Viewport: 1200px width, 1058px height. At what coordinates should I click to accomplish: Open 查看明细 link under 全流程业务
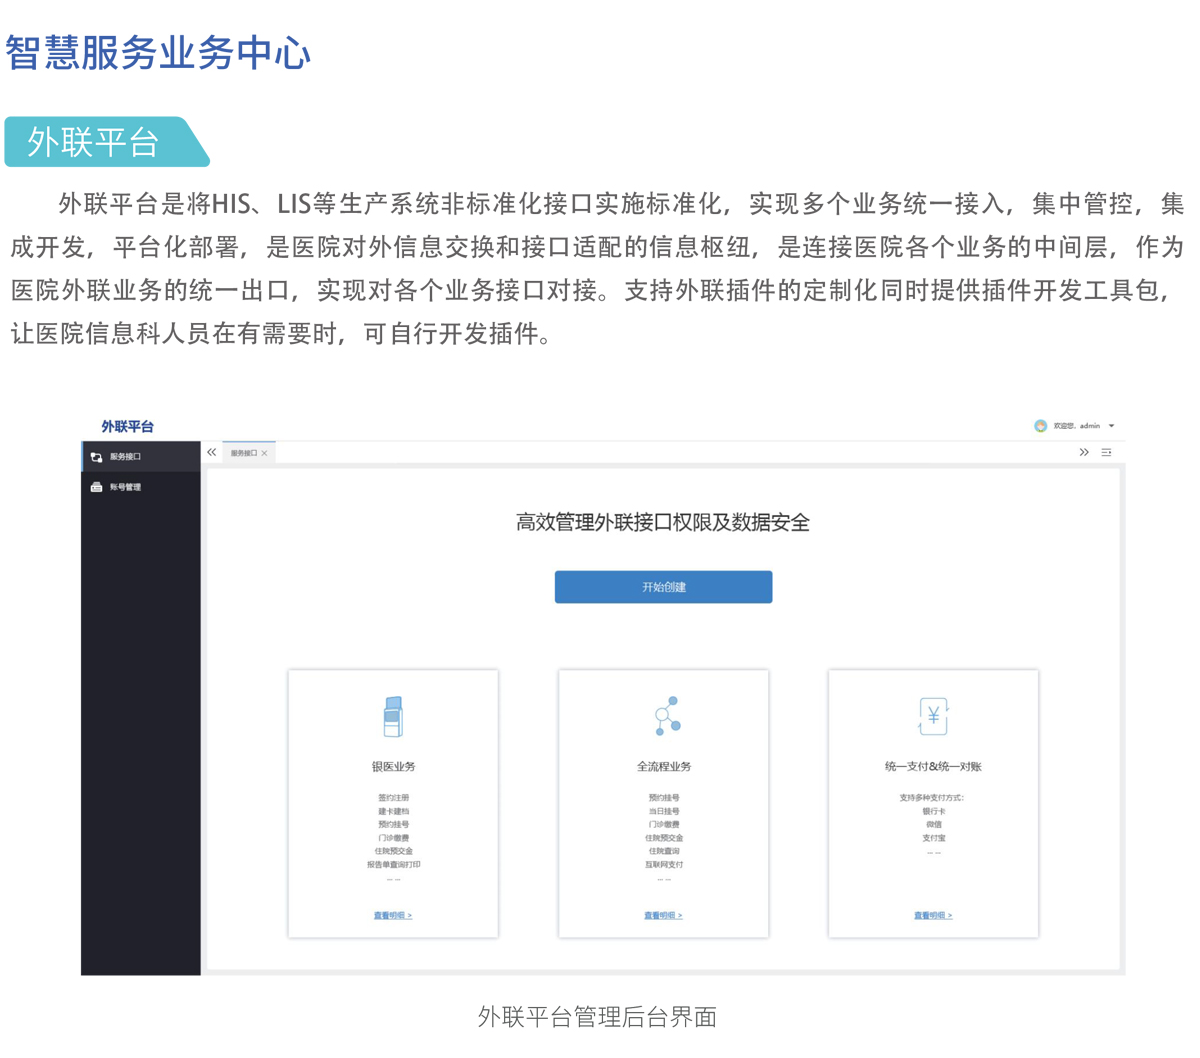[x=663, y=915]
